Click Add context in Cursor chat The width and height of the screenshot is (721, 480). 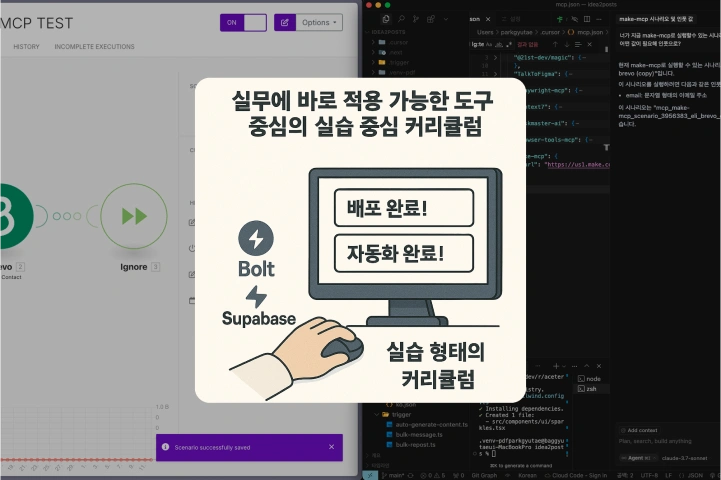click(640, 430)
